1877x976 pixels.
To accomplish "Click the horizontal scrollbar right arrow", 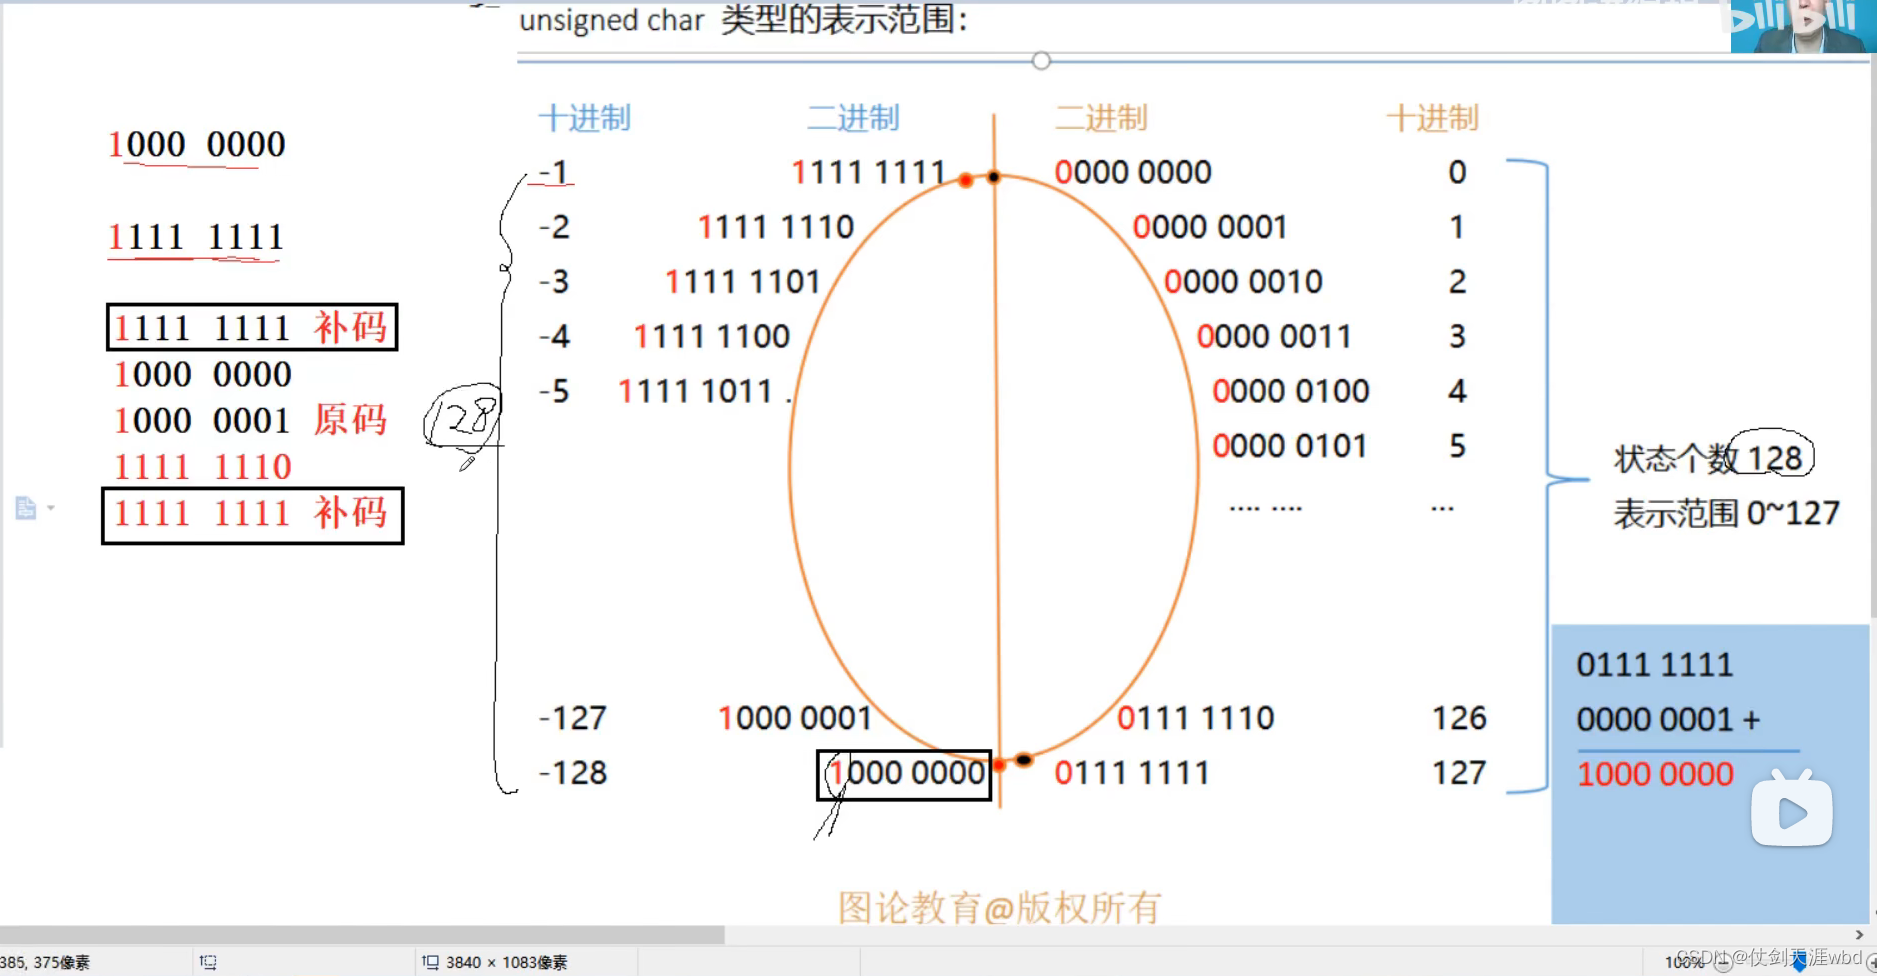I will 1859,935.
